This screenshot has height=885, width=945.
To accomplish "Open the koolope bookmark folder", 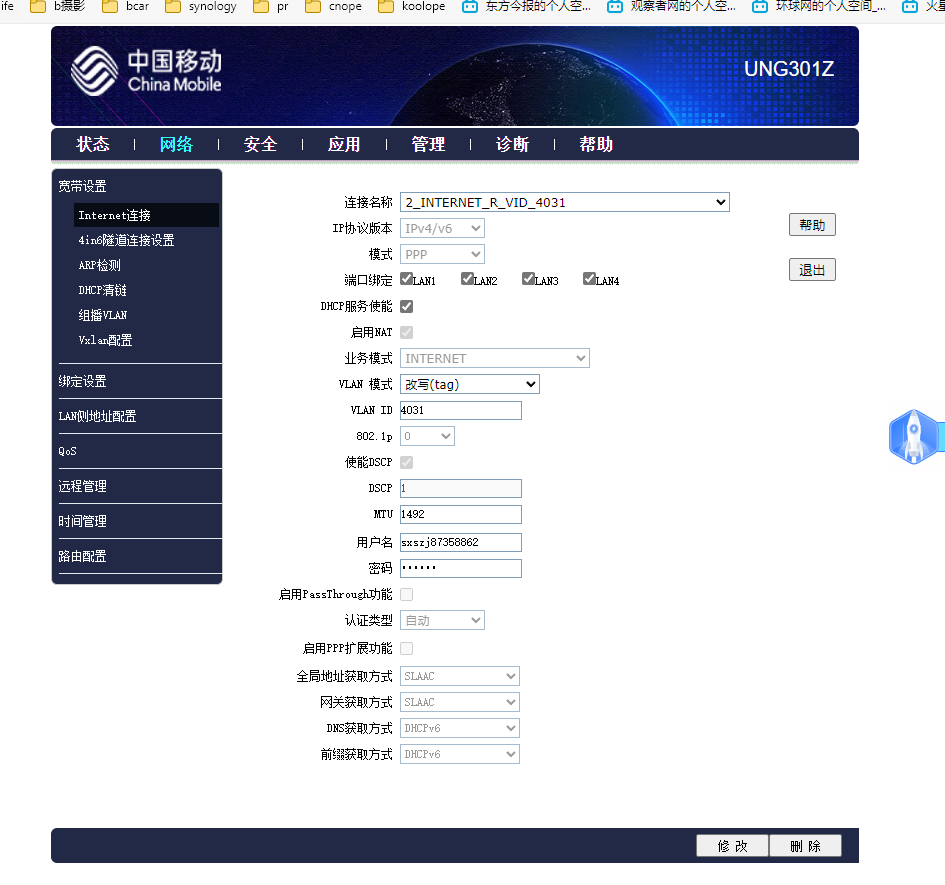I will [x=412, y=6].
